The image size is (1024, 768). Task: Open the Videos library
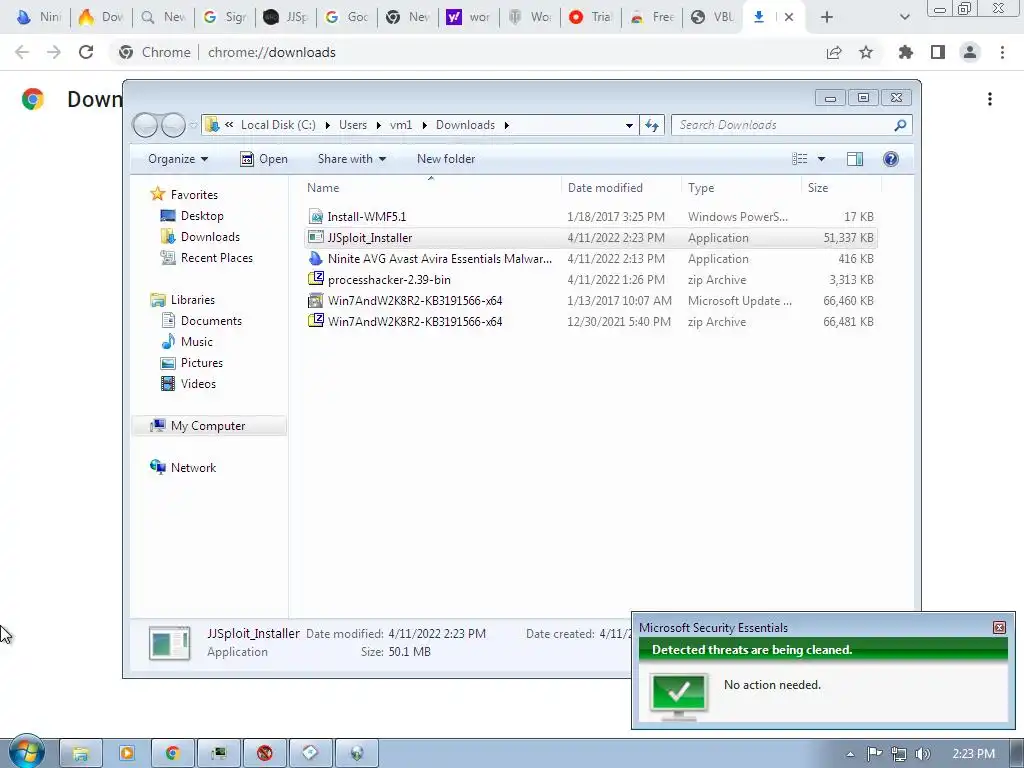198,383
